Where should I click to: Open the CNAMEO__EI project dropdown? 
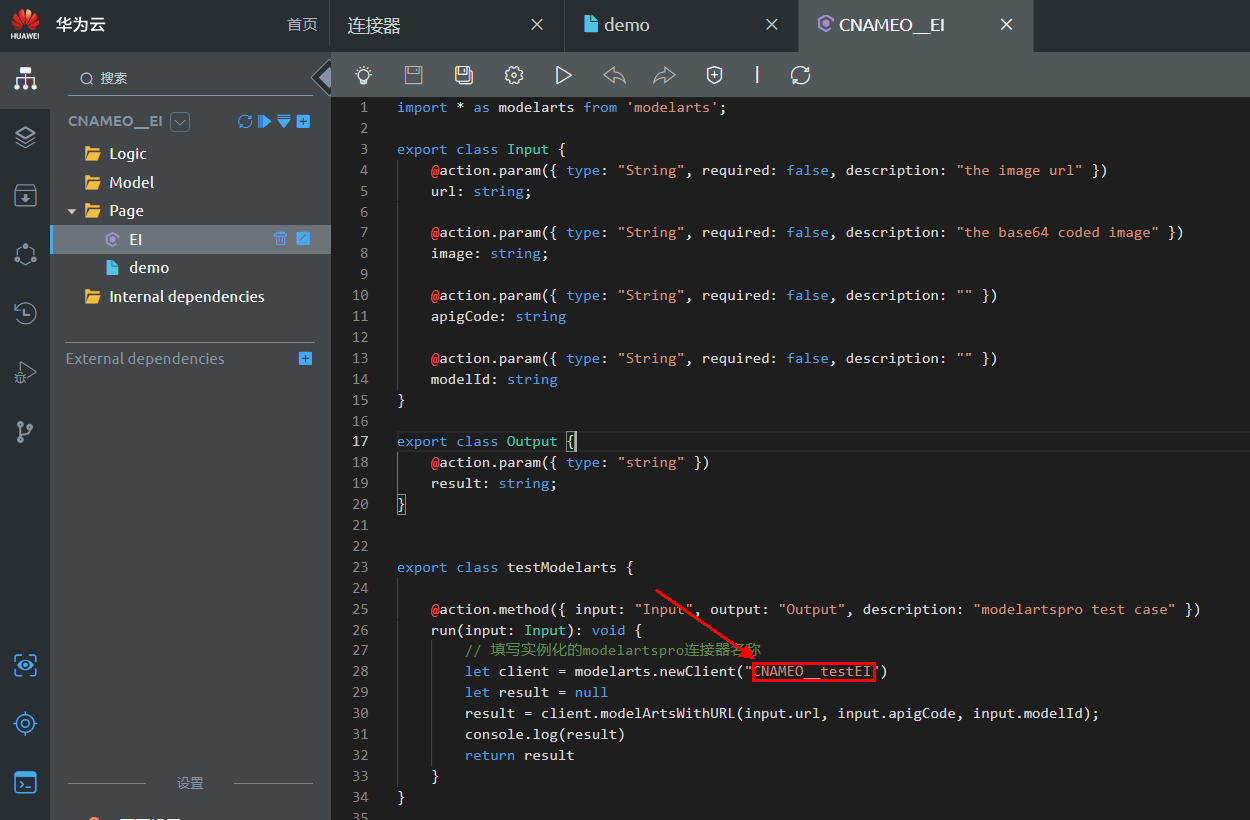pos(180,122)
